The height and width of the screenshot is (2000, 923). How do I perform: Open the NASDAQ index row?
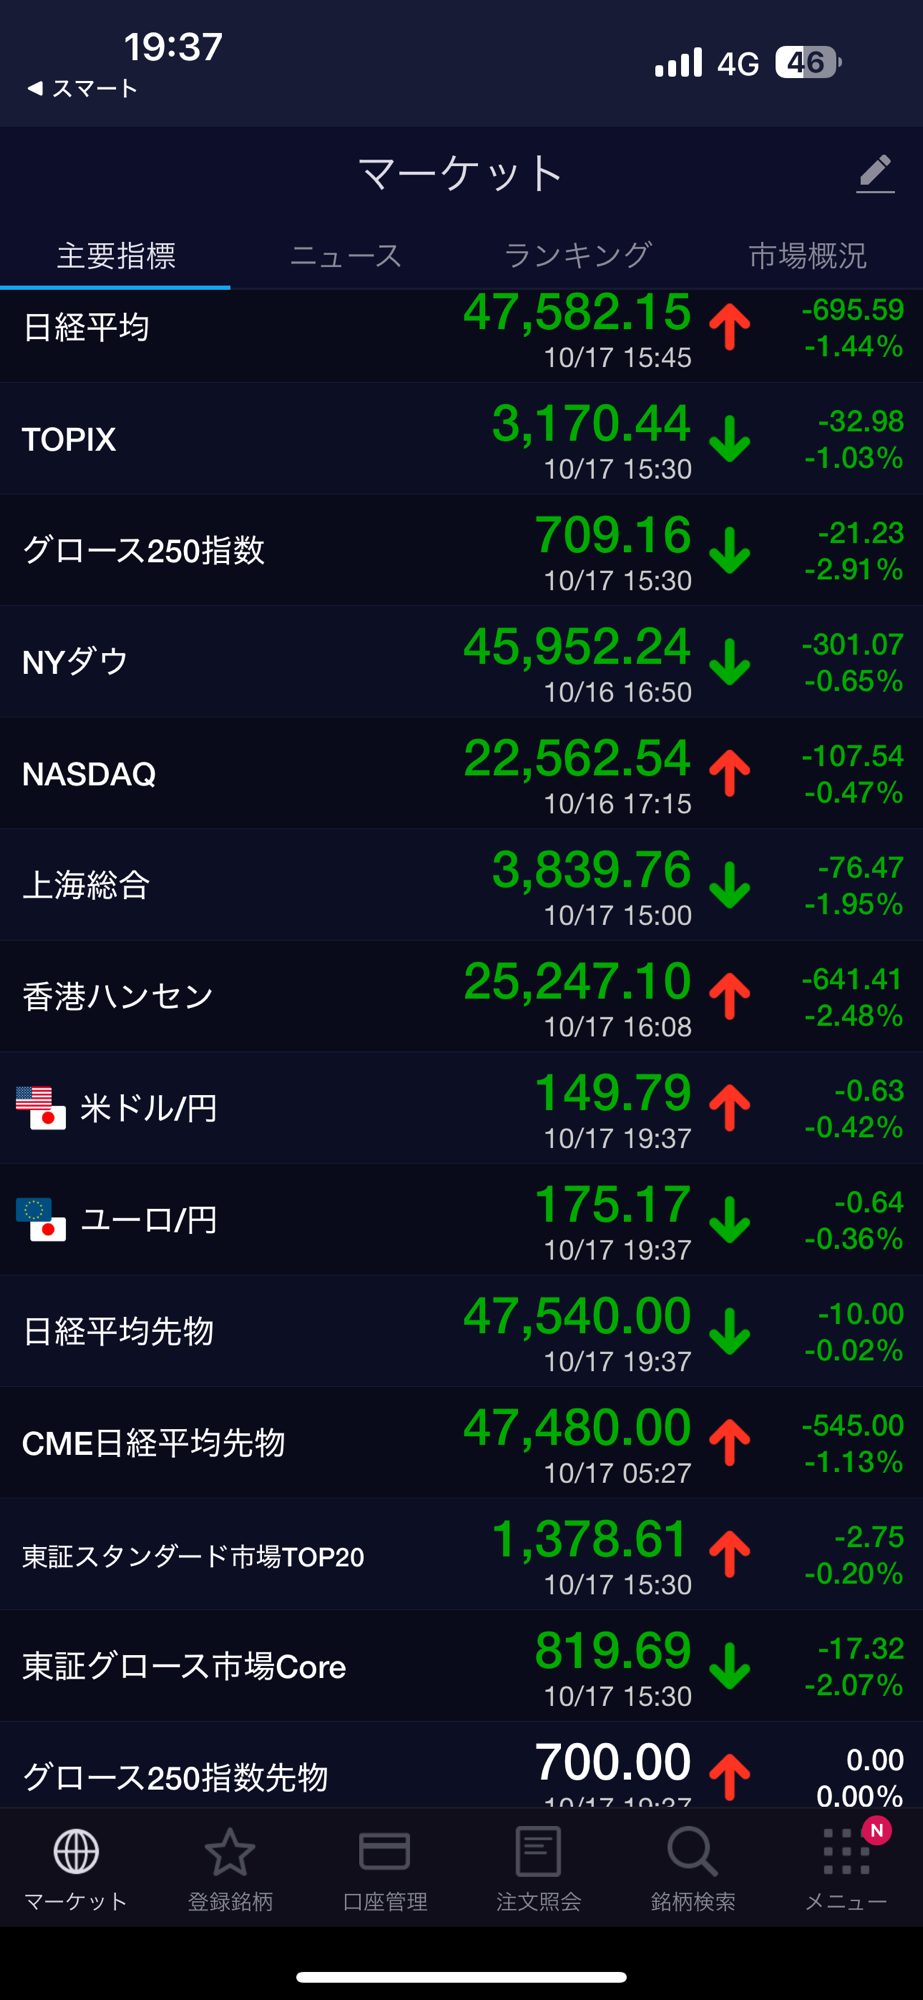461,774
